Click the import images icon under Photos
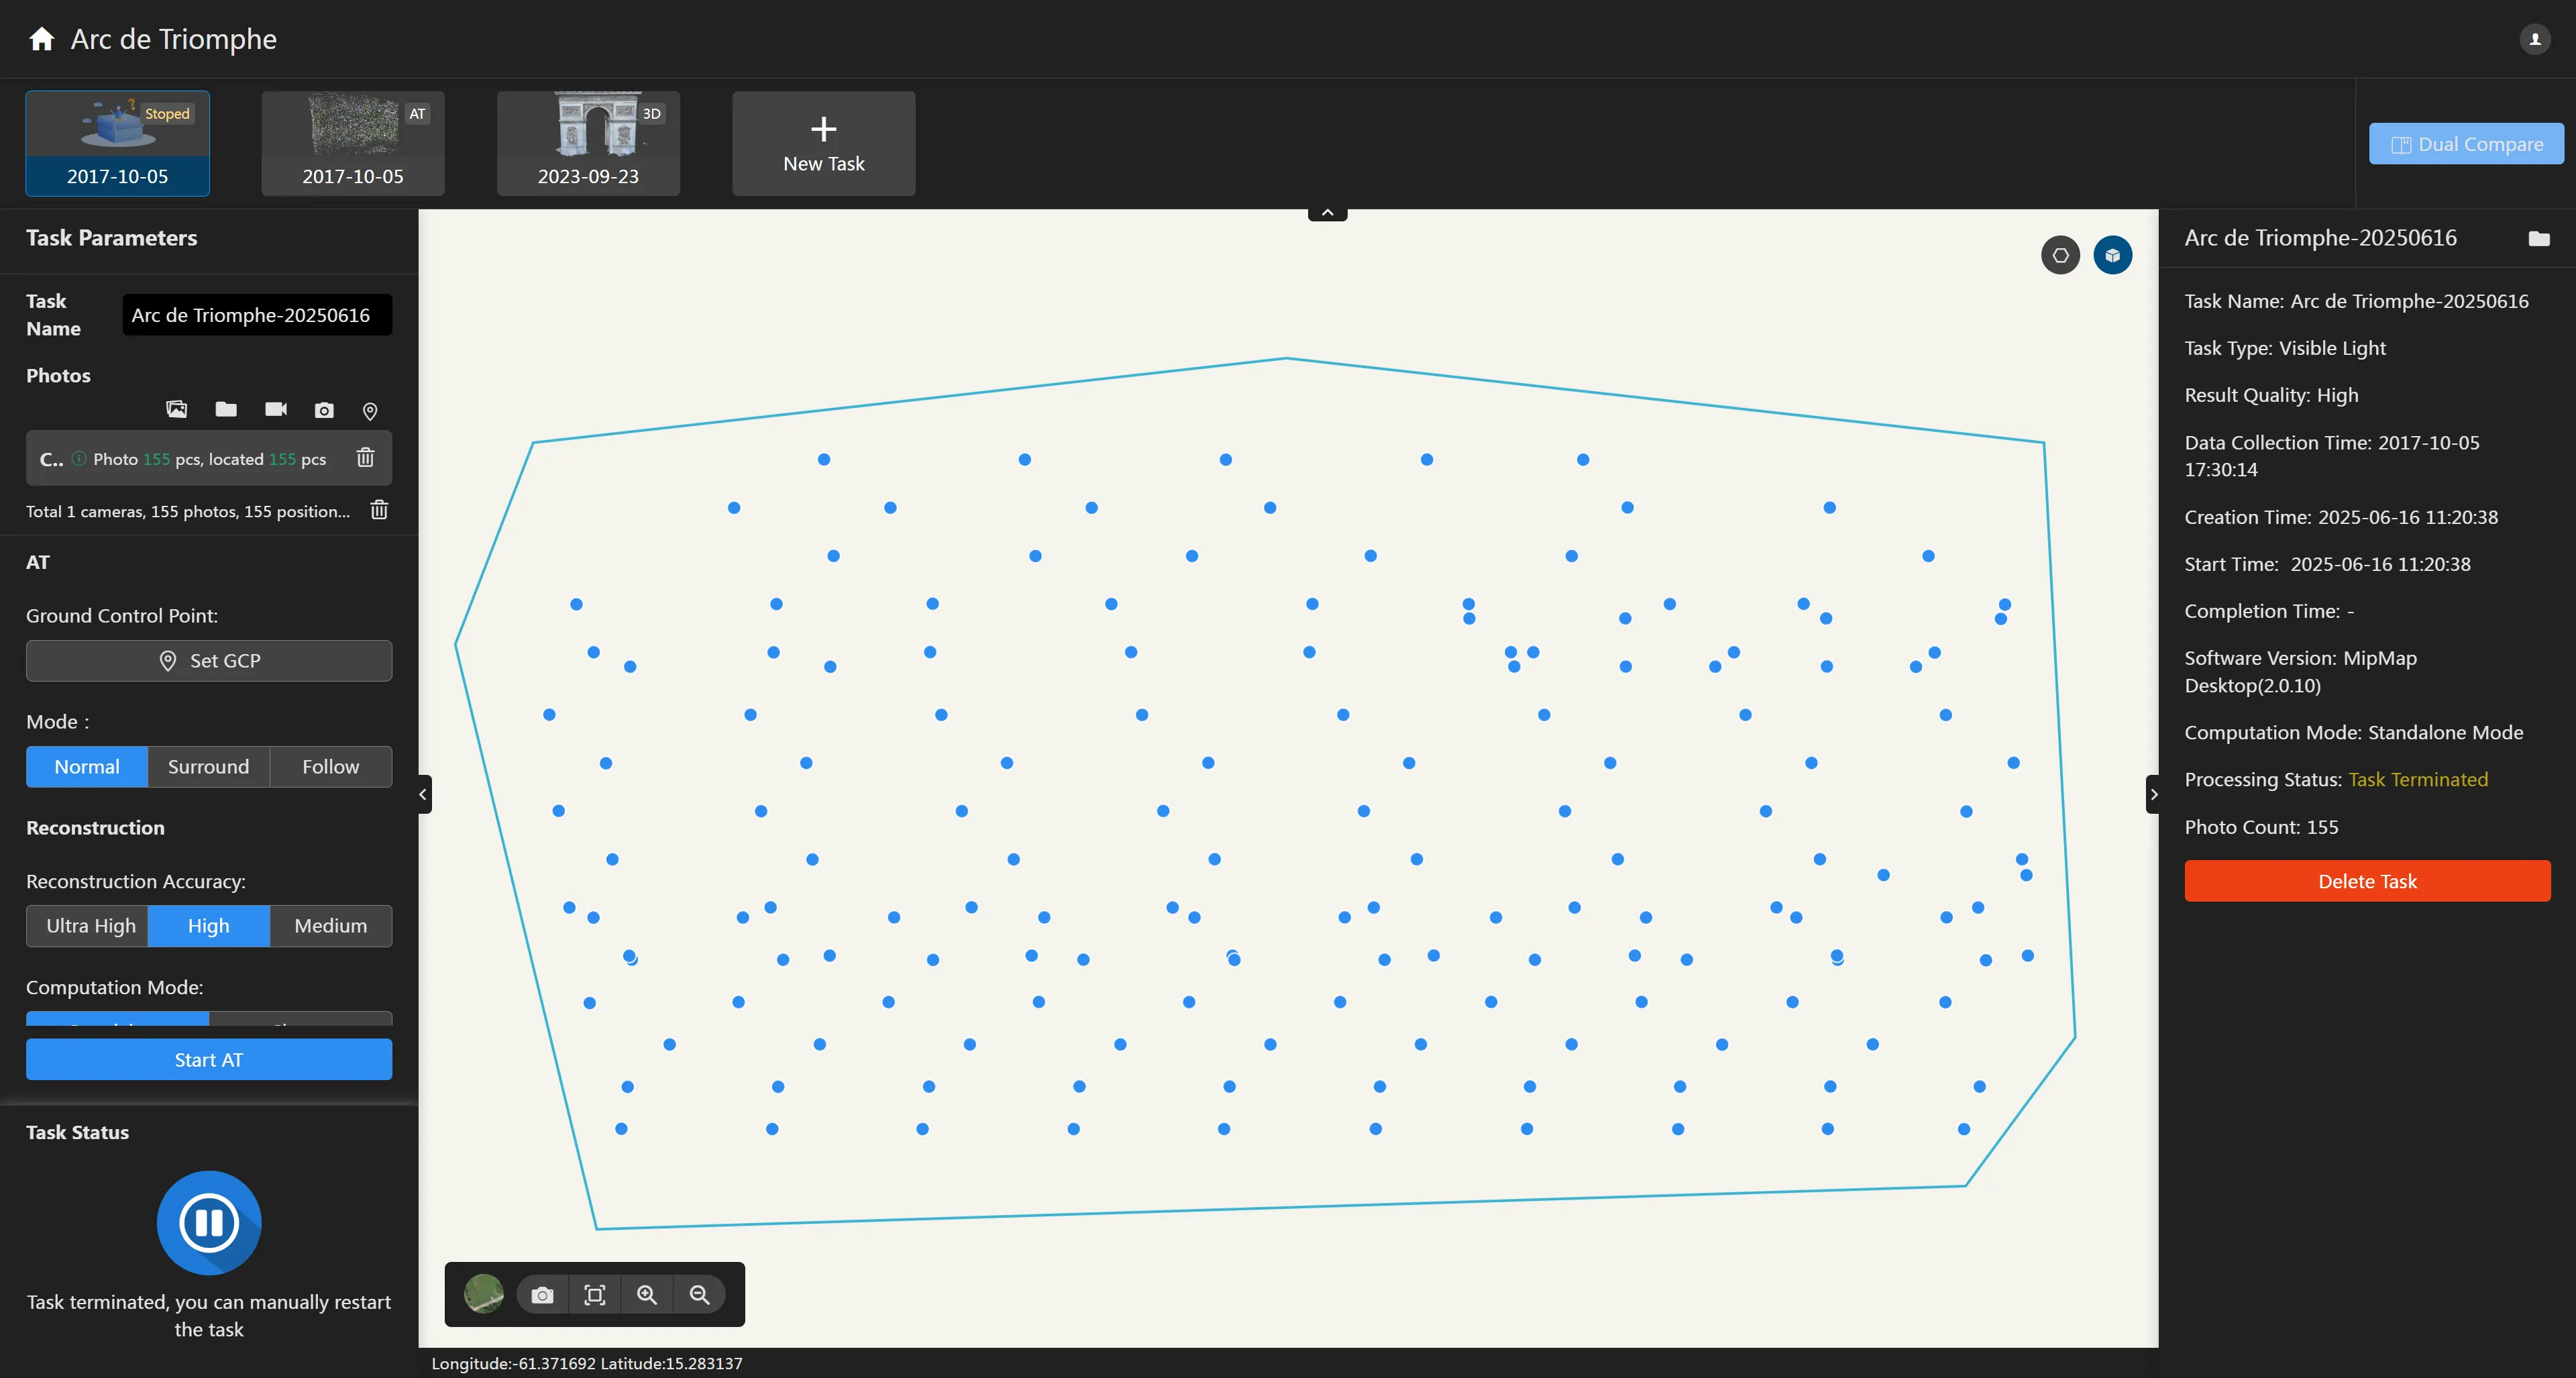This screenshot has height=1378, width=2576. (x=176, y=409)
